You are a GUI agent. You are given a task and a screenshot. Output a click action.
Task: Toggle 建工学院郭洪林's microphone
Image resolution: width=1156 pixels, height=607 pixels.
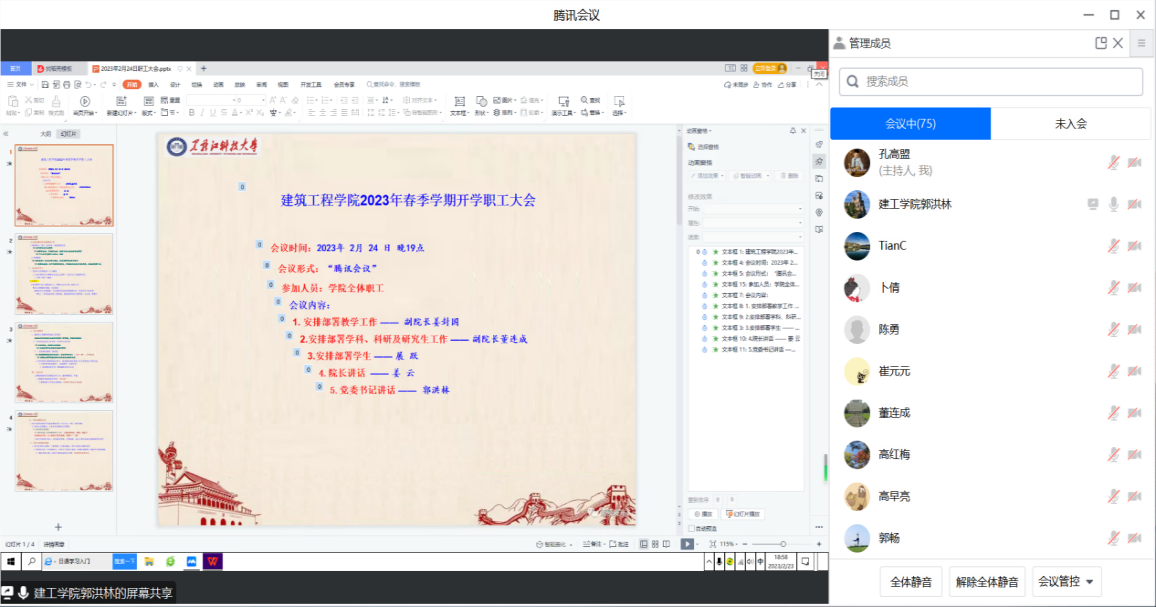(x=1113, y=204)
